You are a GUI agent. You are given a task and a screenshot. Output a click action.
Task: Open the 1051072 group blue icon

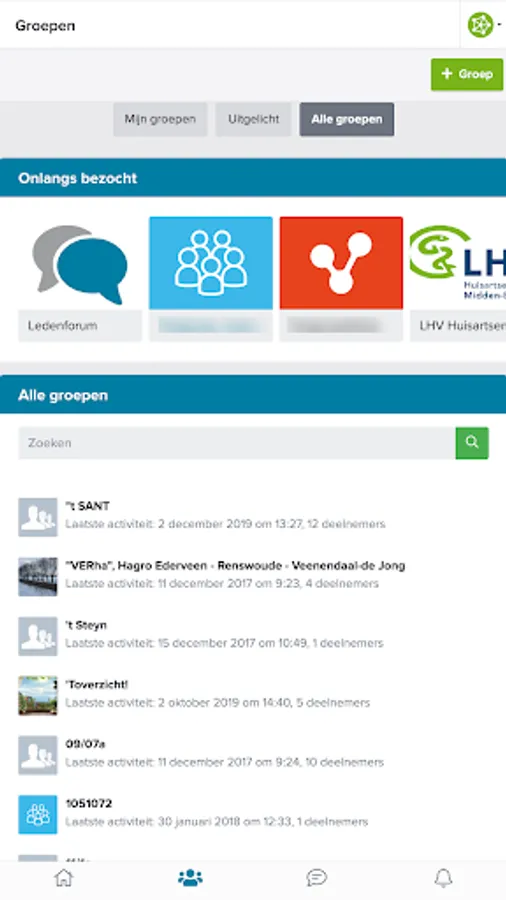point(38,814)
